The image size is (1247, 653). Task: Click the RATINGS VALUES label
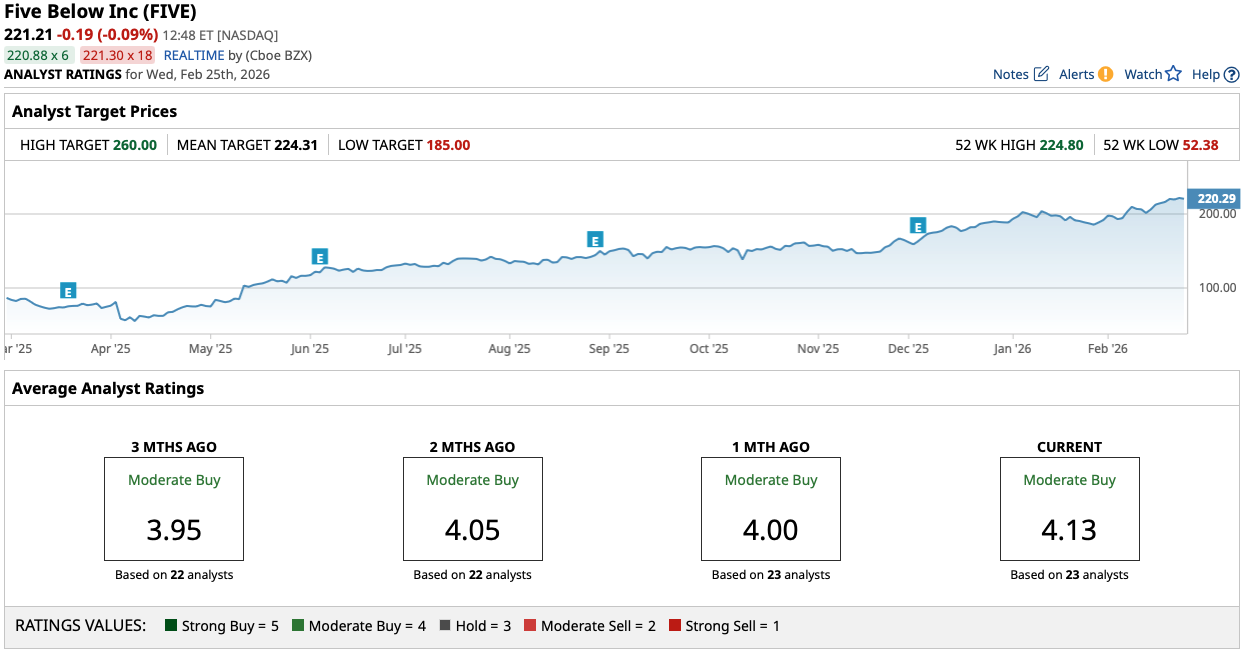point(81,626)
